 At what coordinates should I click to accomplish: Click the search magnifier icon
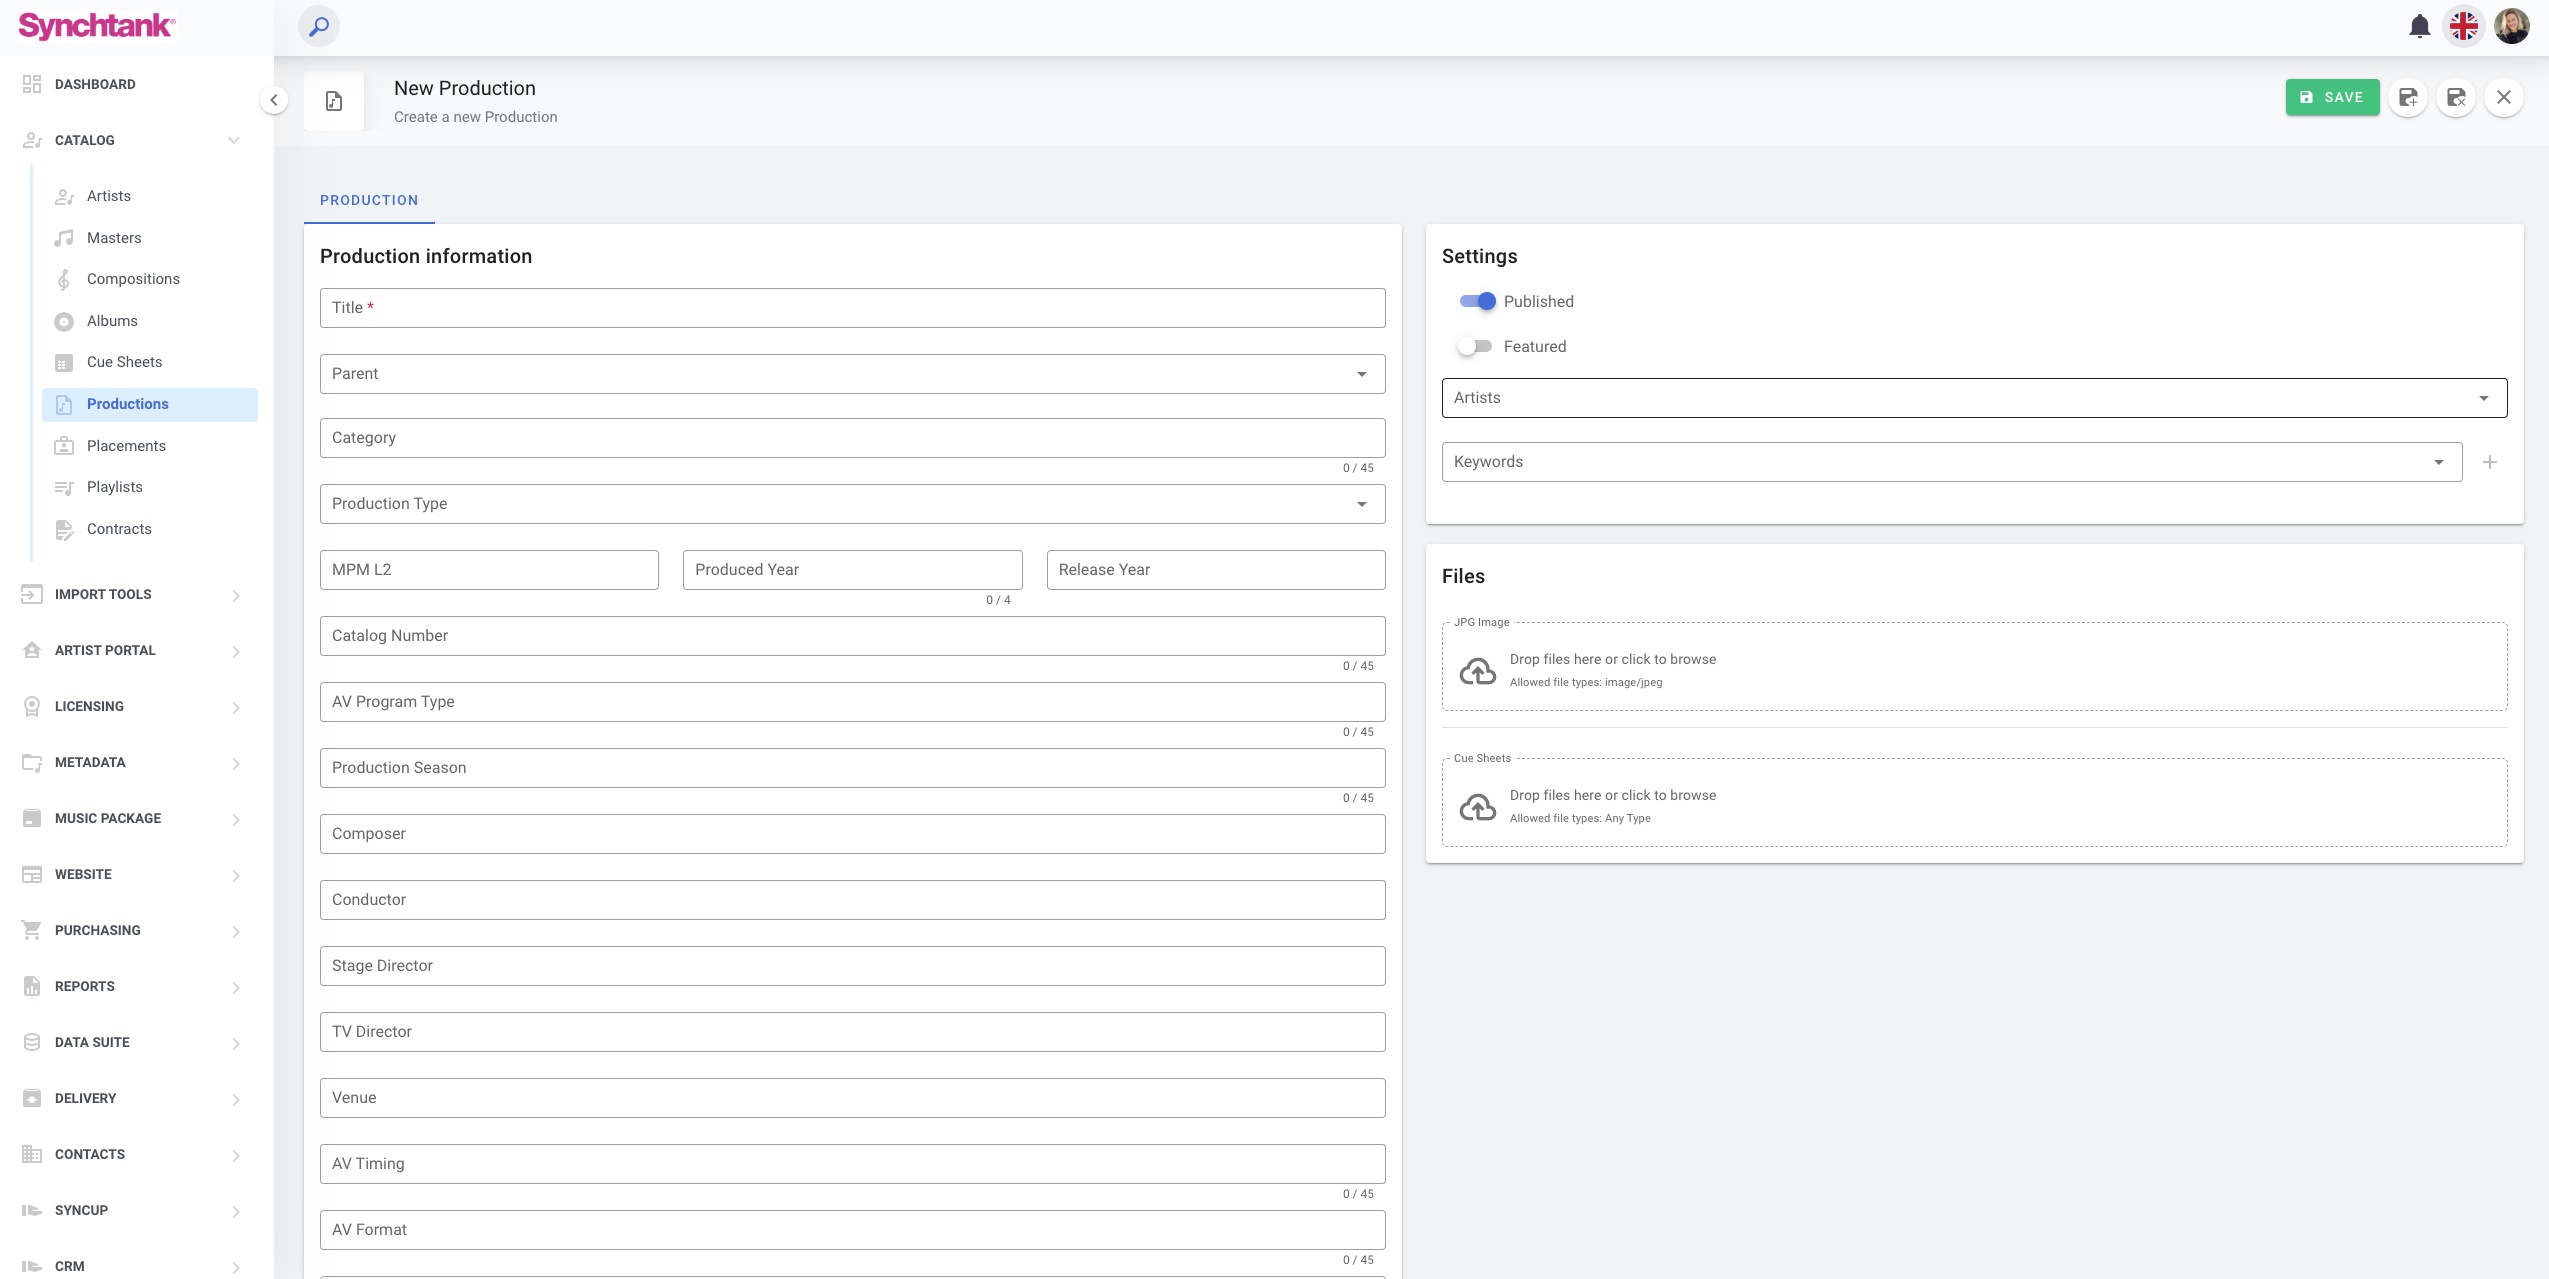(x=319, y=26)
